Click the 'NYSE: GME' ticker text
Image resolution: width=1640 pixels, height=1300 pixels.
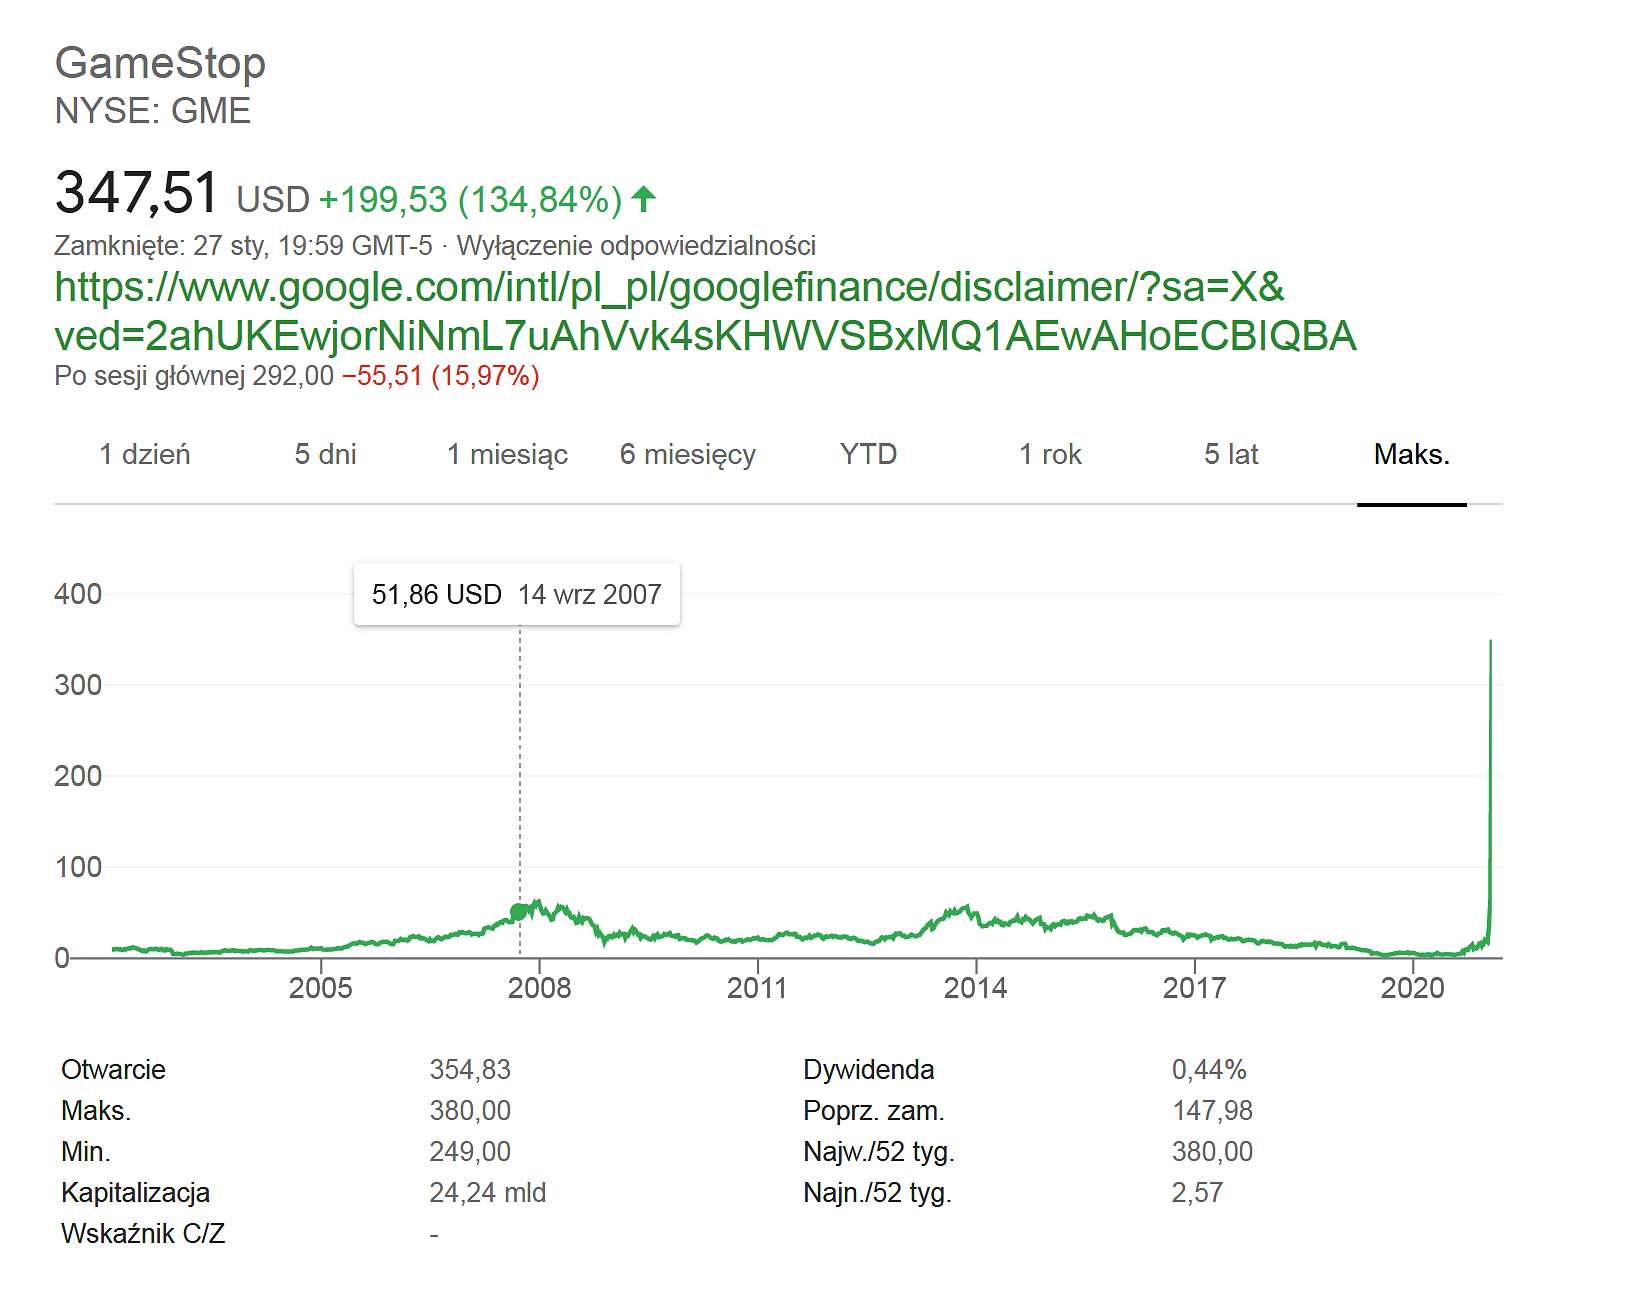click(153, 111)
